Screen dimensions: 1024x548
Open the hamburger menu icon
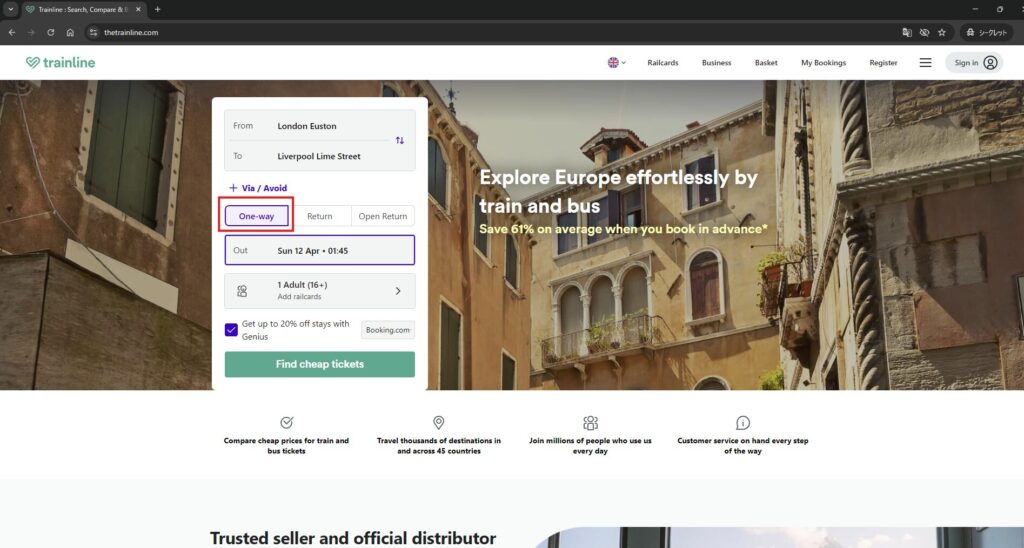(925, 62)
